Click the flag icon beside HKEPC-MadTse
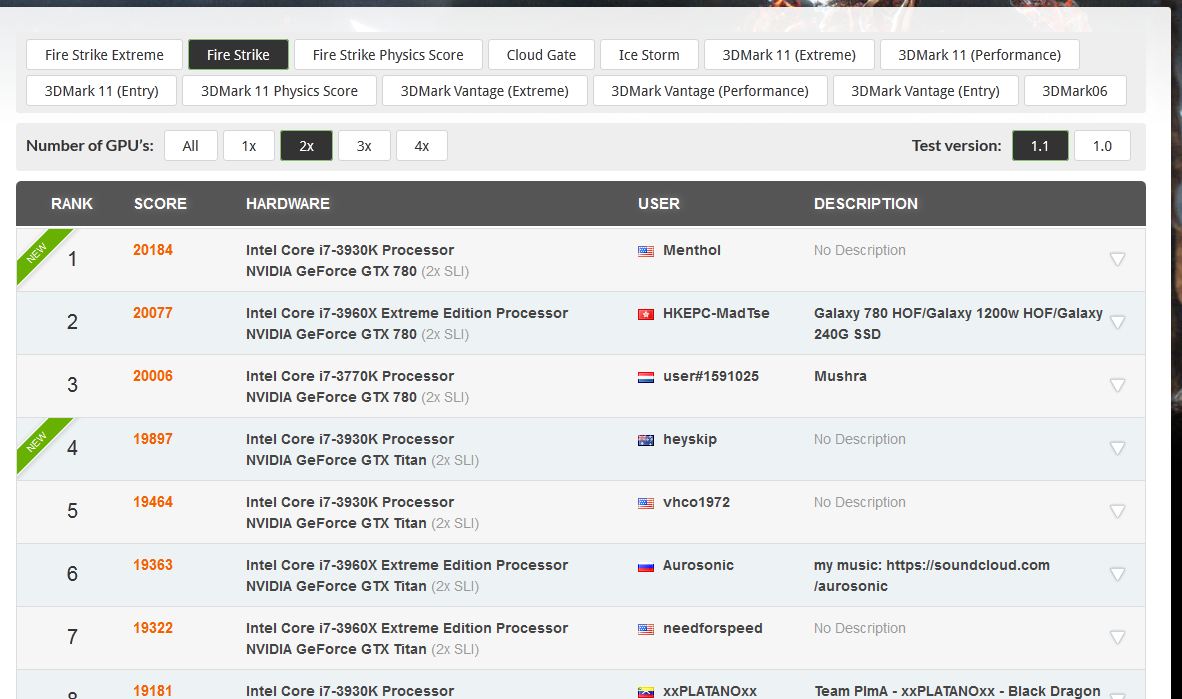The image size is (1182, 699). 646,314
